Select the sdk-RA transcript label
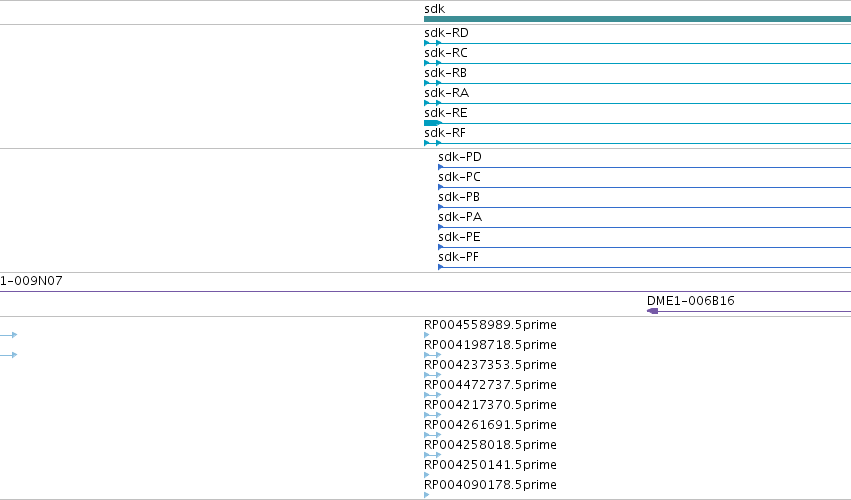 (446, 93)
